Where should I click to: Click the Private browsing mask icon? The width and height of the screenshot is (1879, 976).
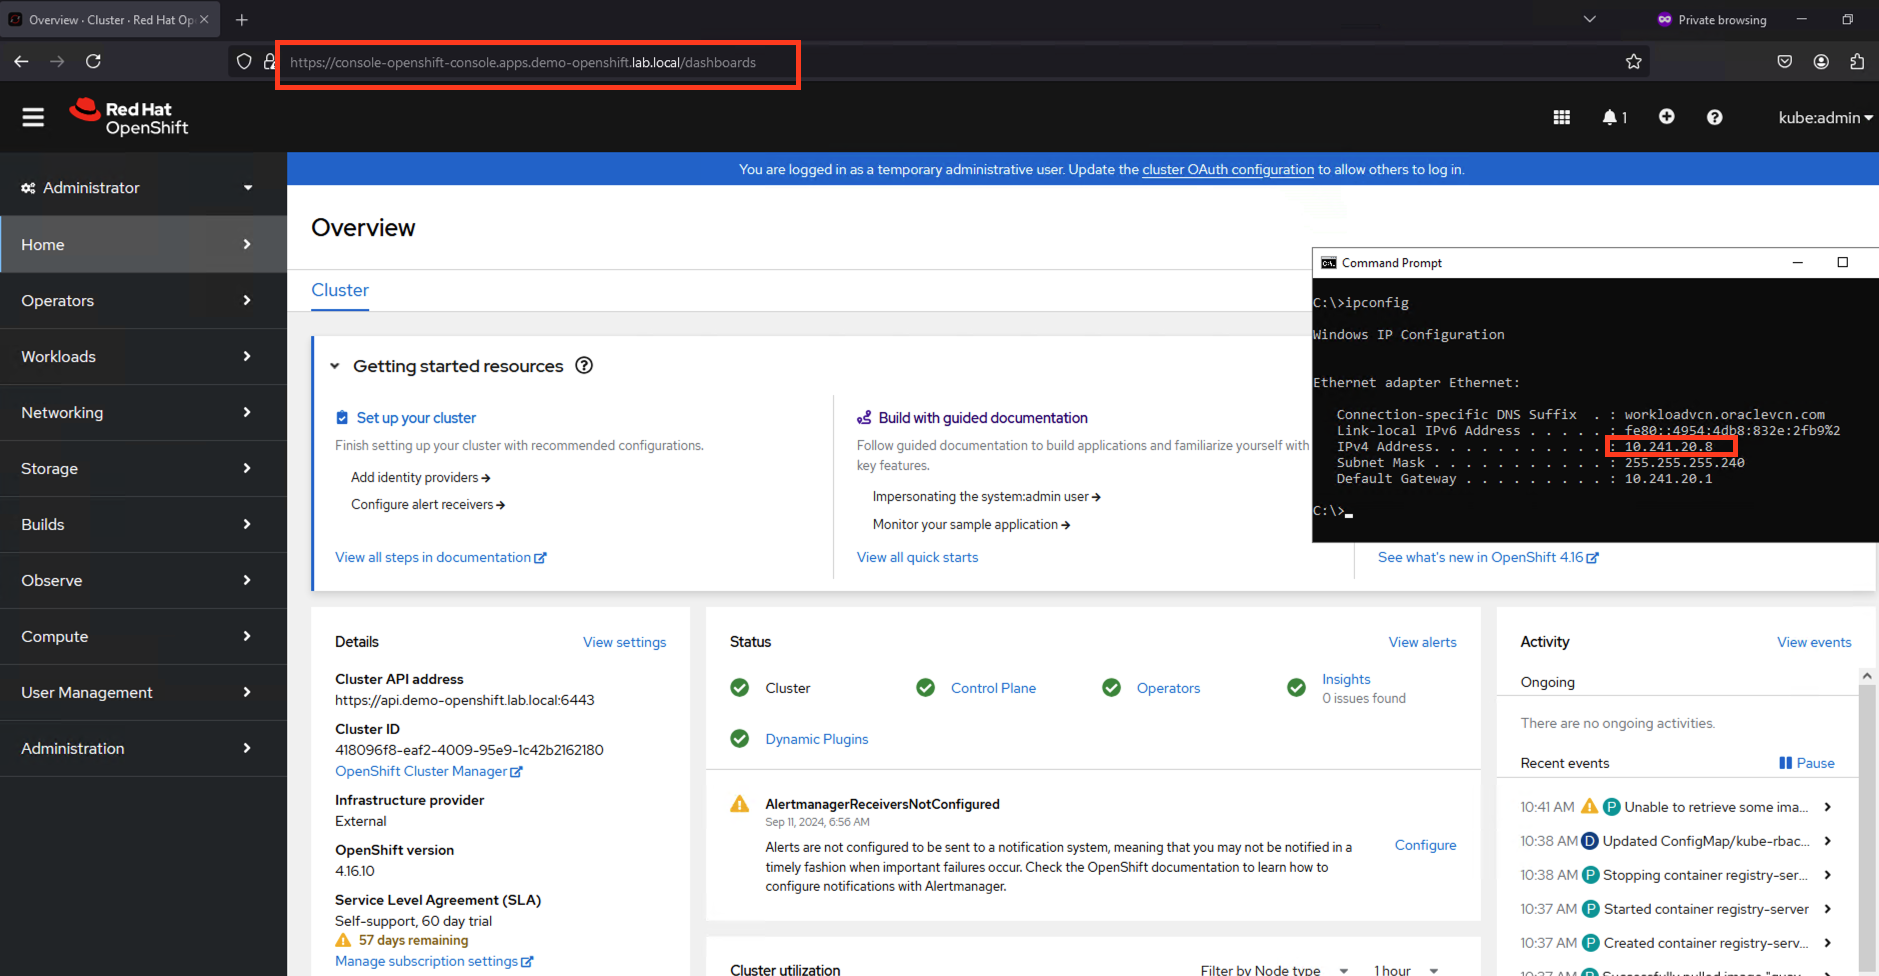(x=1664, y=19)
